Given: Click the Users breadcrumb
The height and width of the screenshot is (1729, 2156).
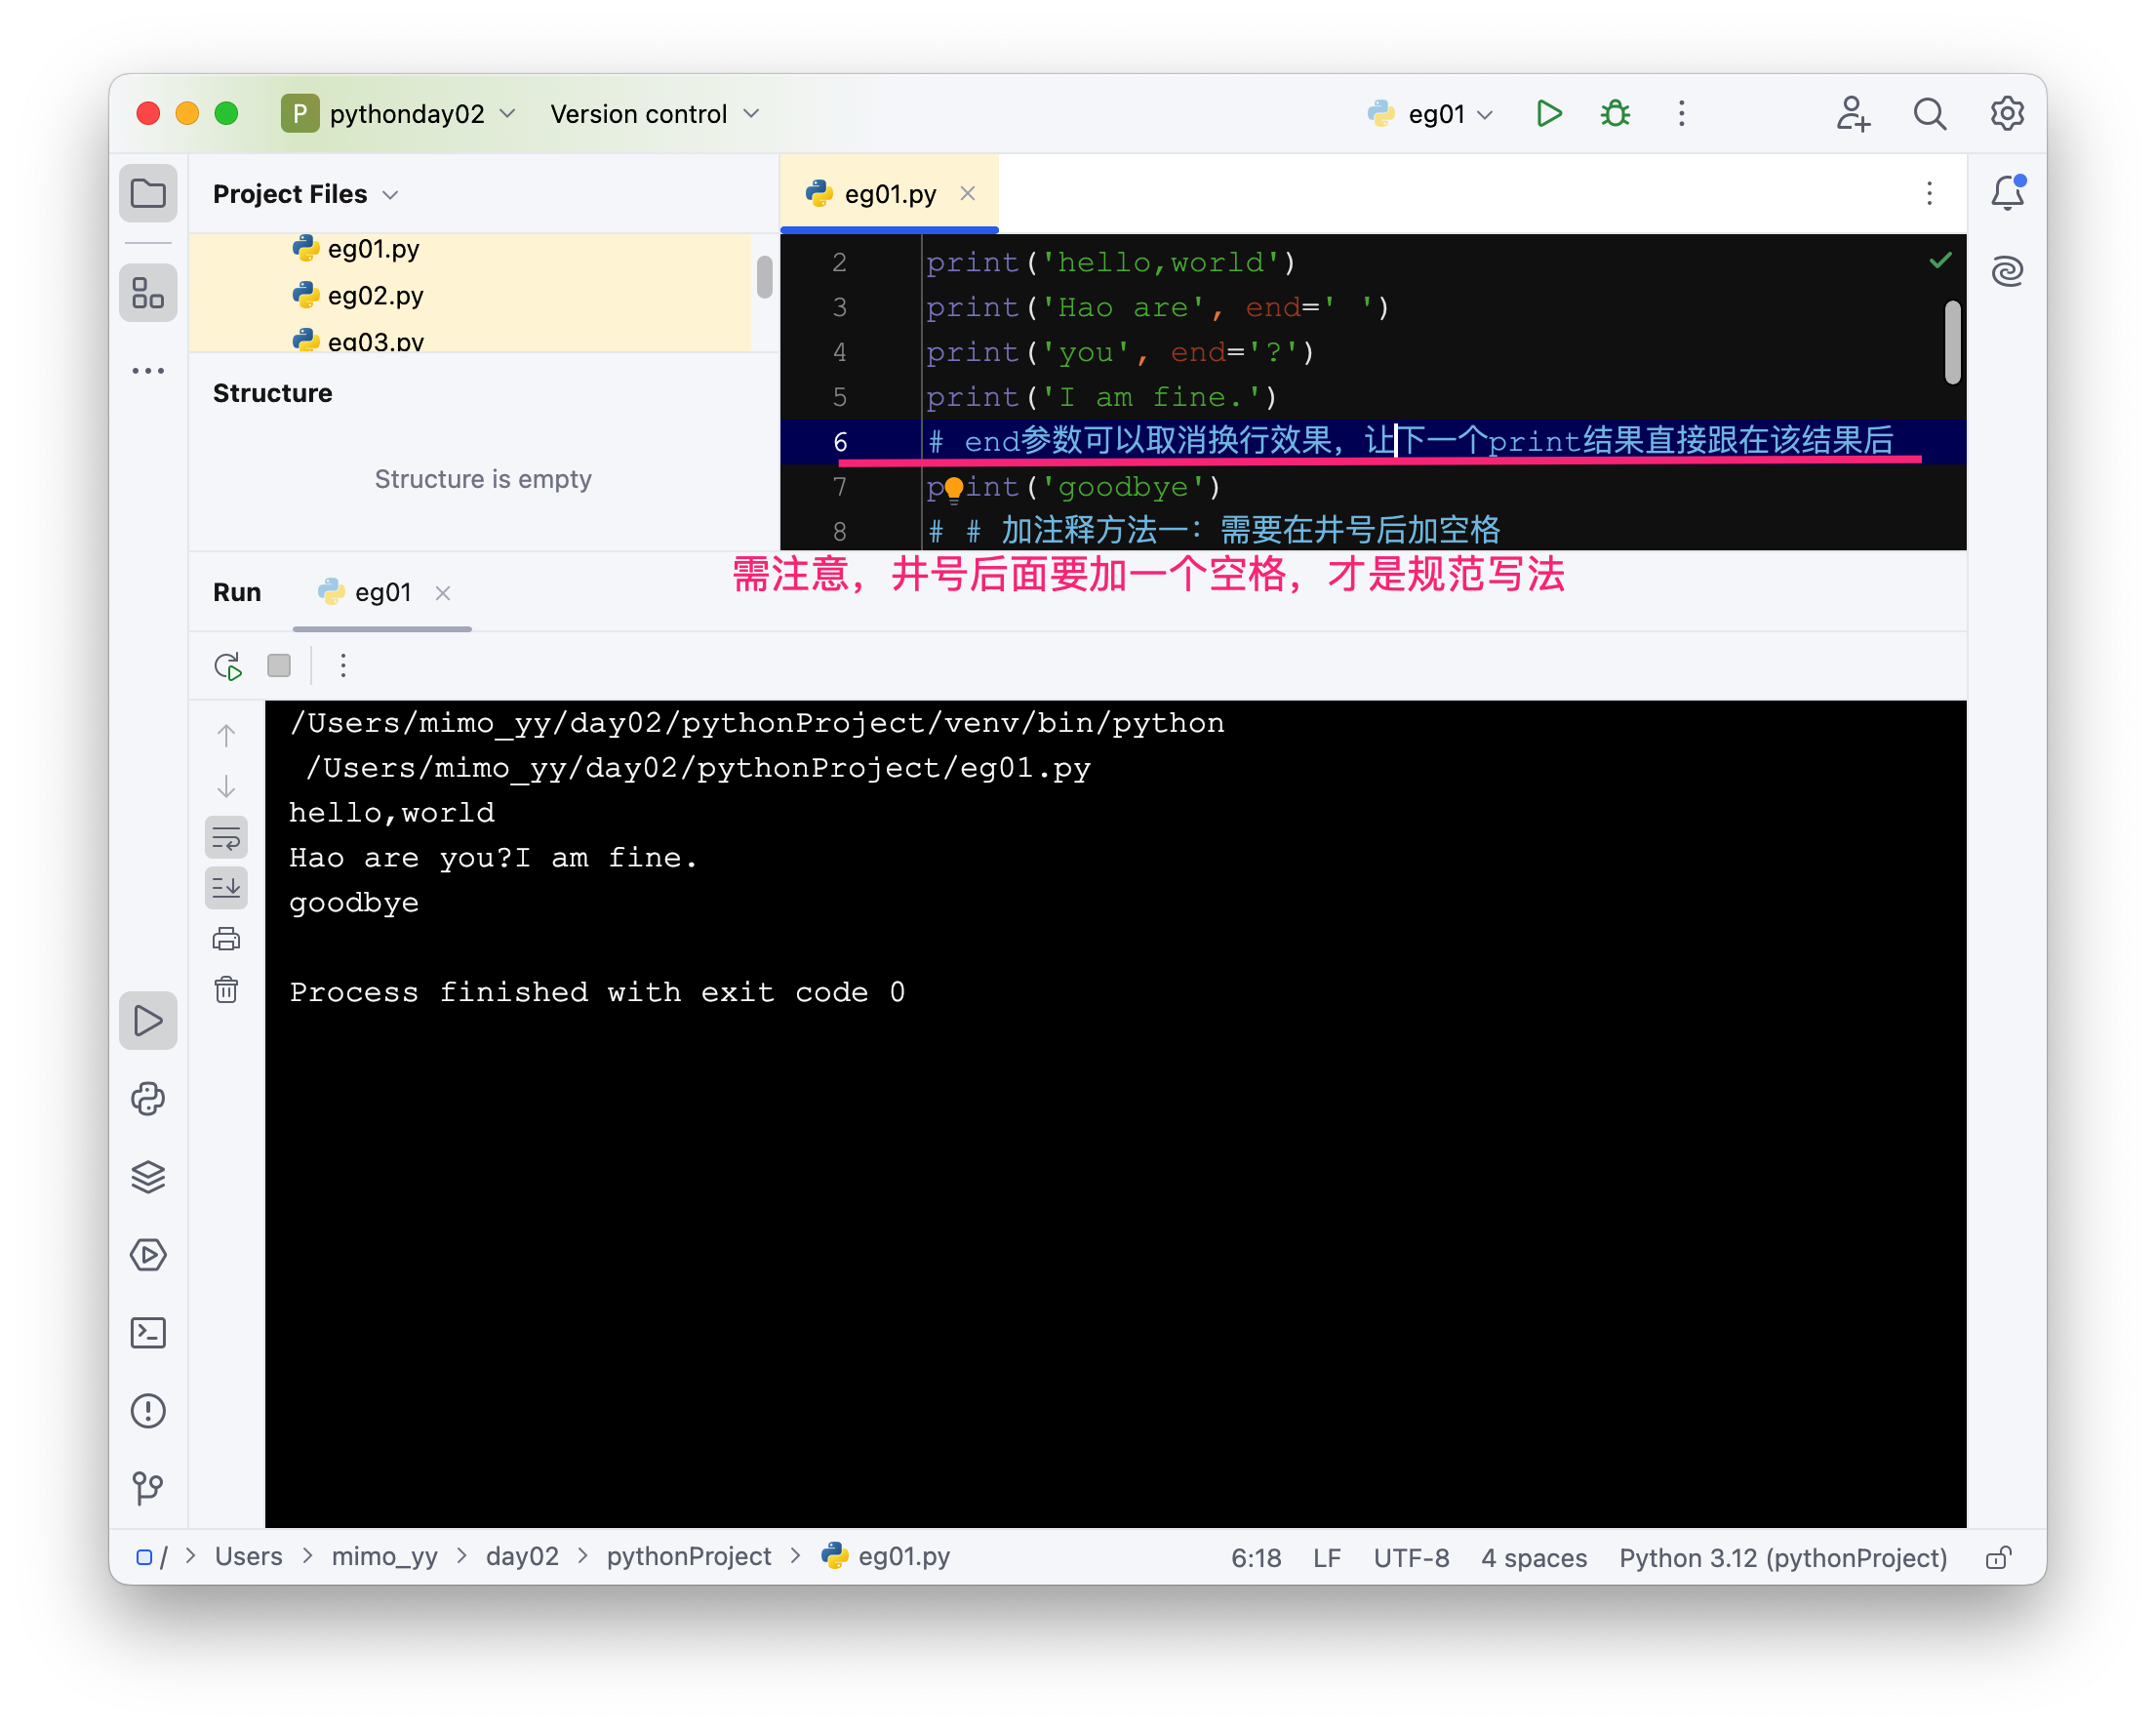Looking at the screenshot, I should tap(248, 1557).
